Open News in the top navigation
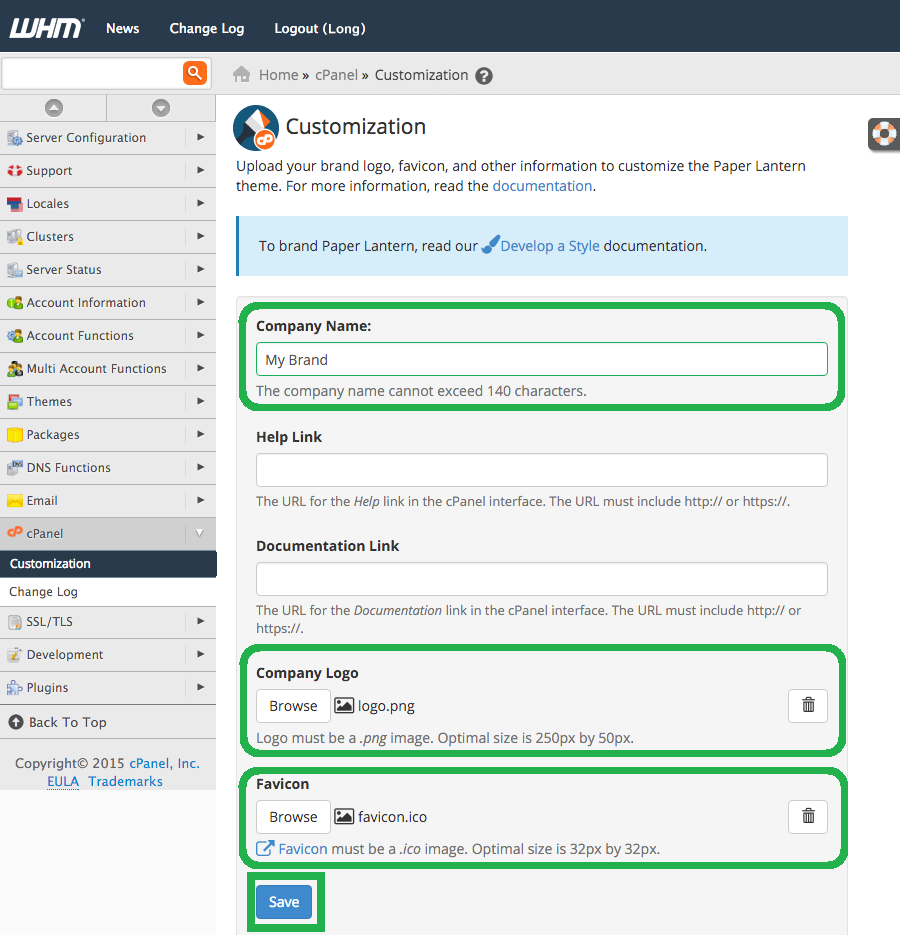Image resolution: width=900 pixels, height=935 pixels. [122, 28]
